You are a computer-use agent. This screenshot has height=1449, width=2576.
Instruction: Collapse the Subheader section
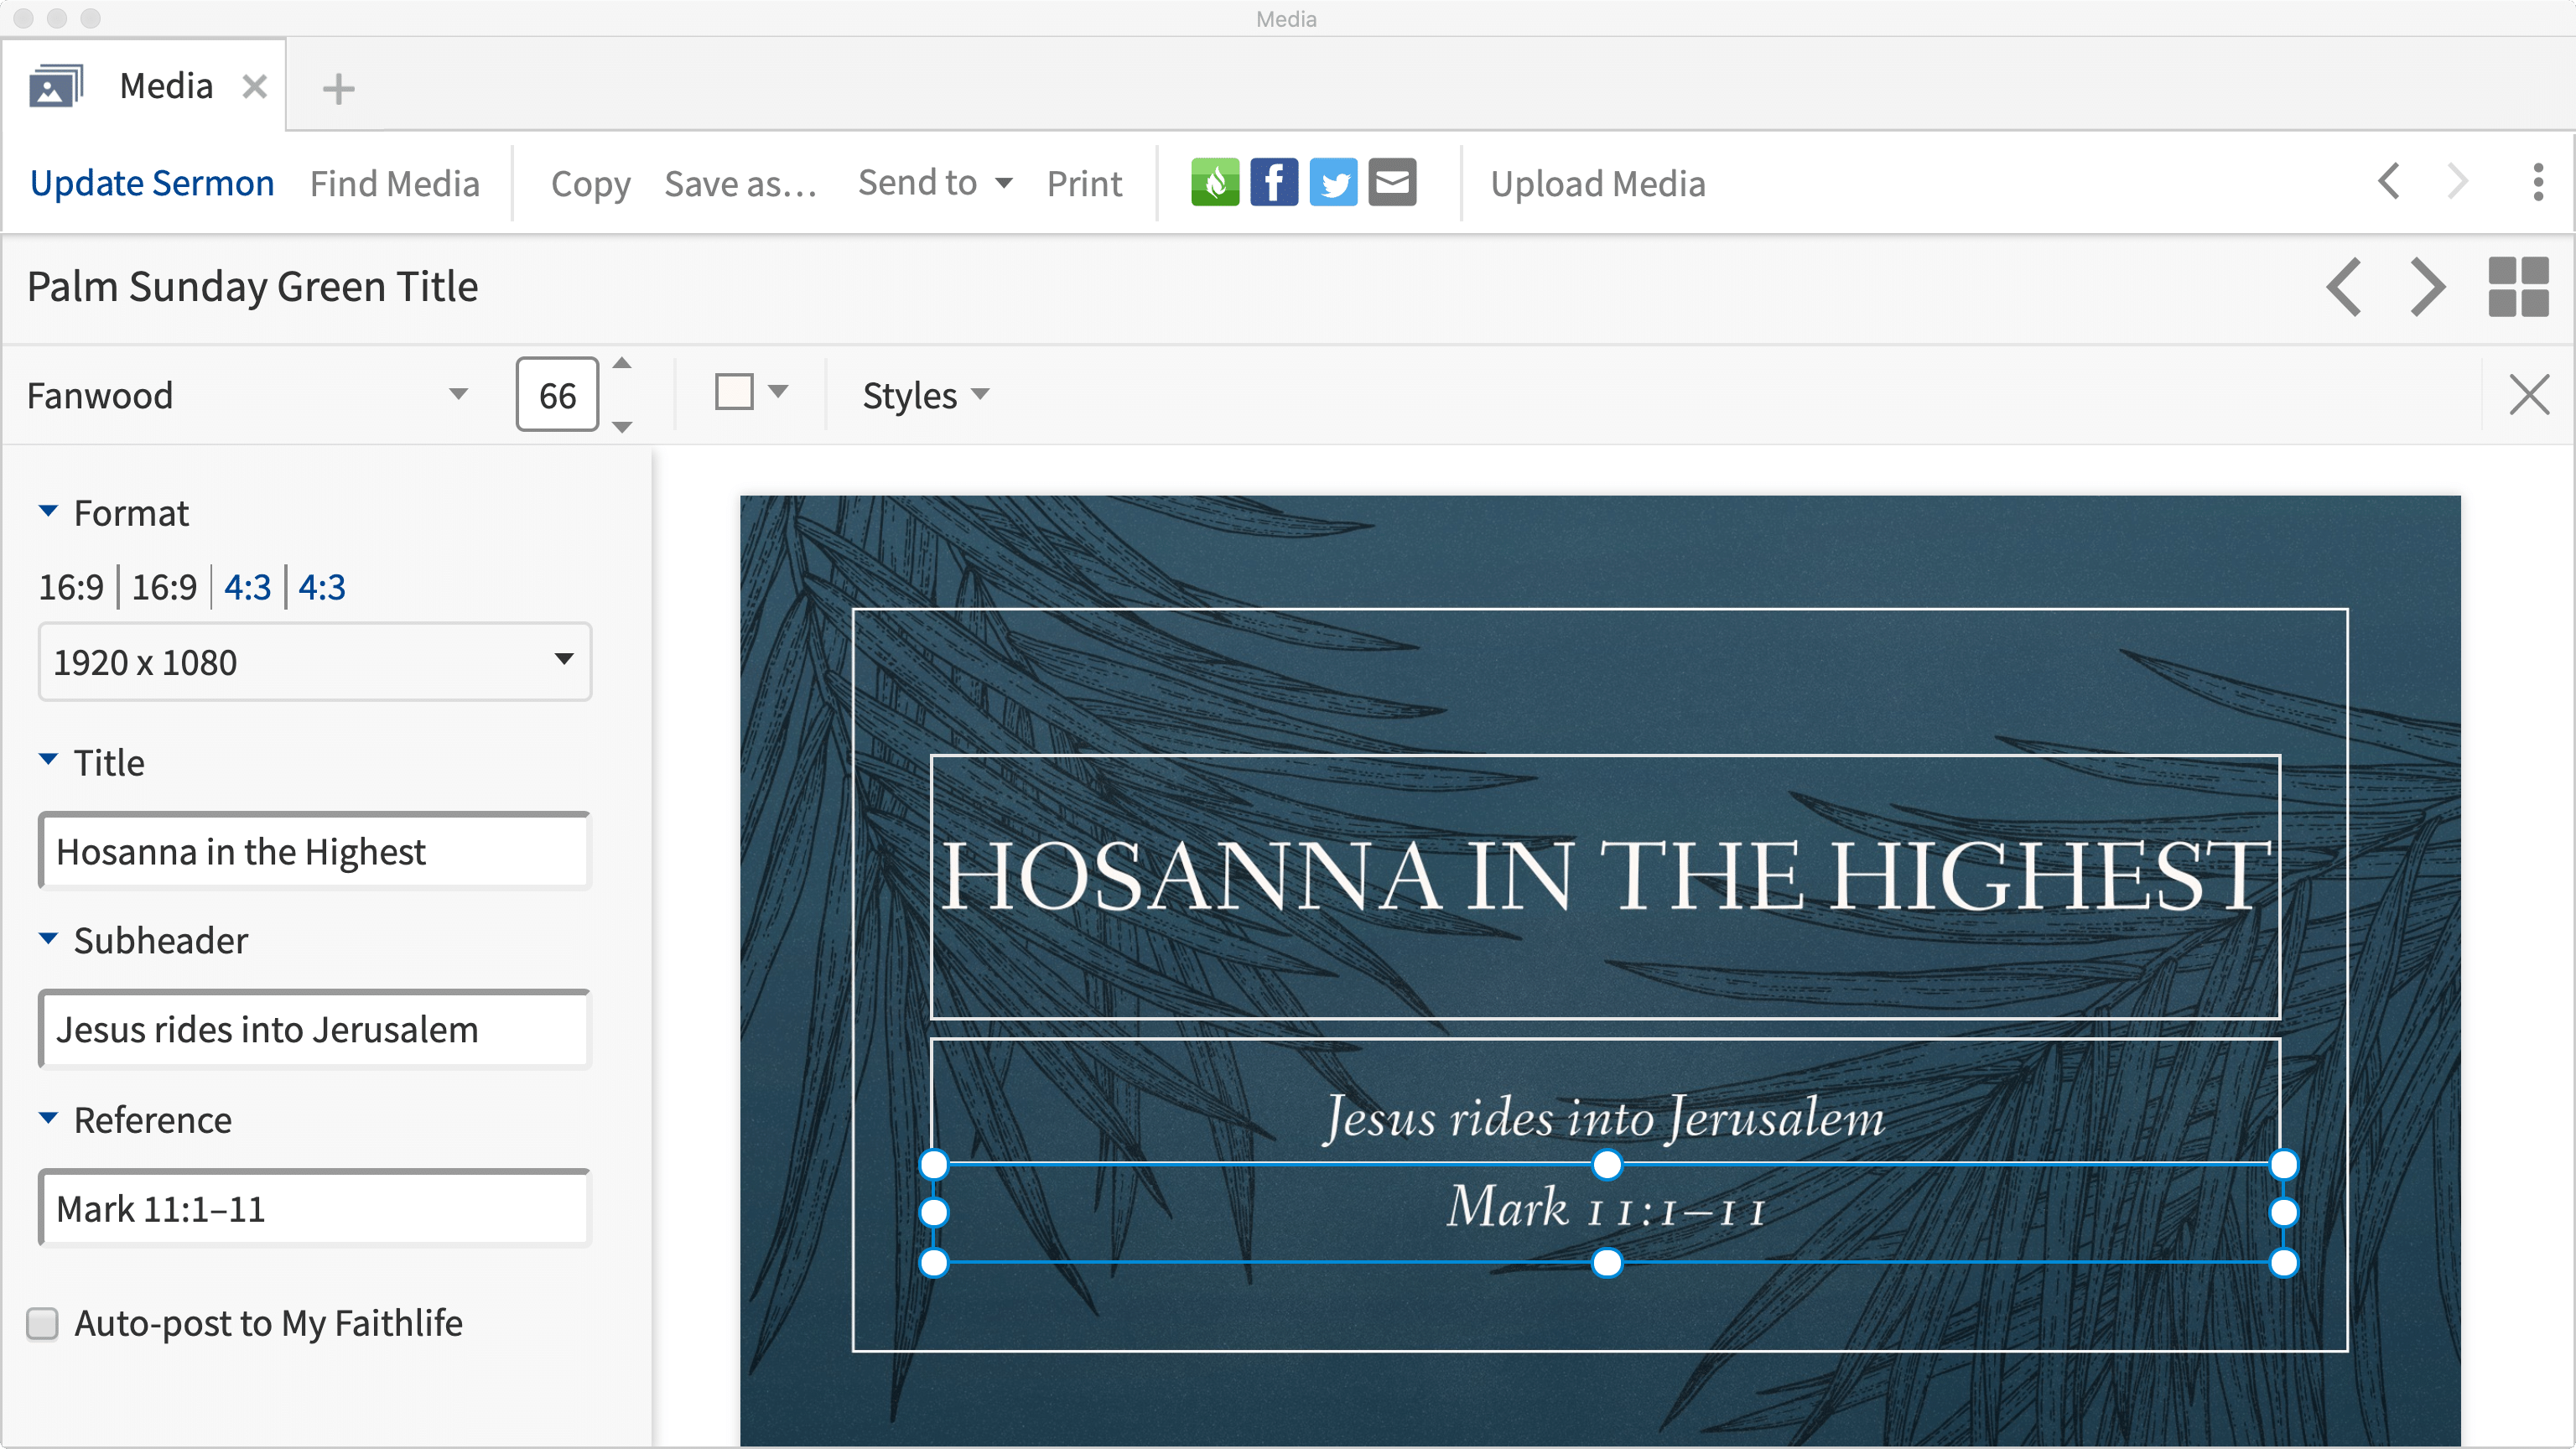[48, 938]
